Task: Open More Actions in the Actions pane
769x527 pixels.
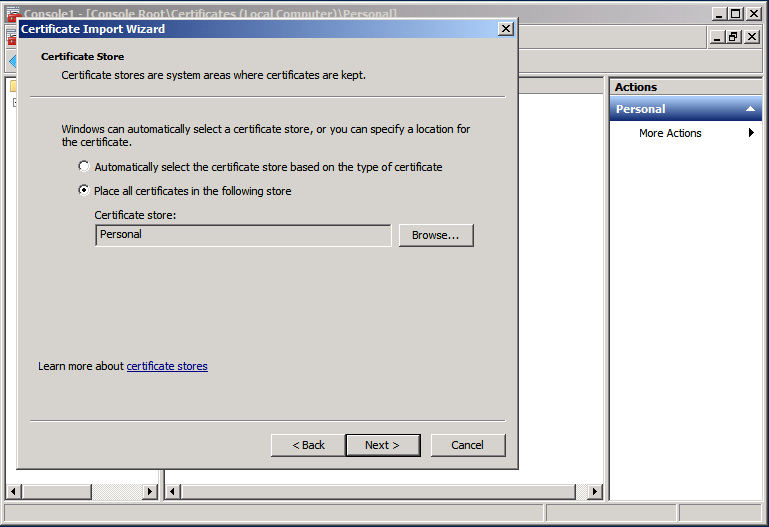Action: 670,133
